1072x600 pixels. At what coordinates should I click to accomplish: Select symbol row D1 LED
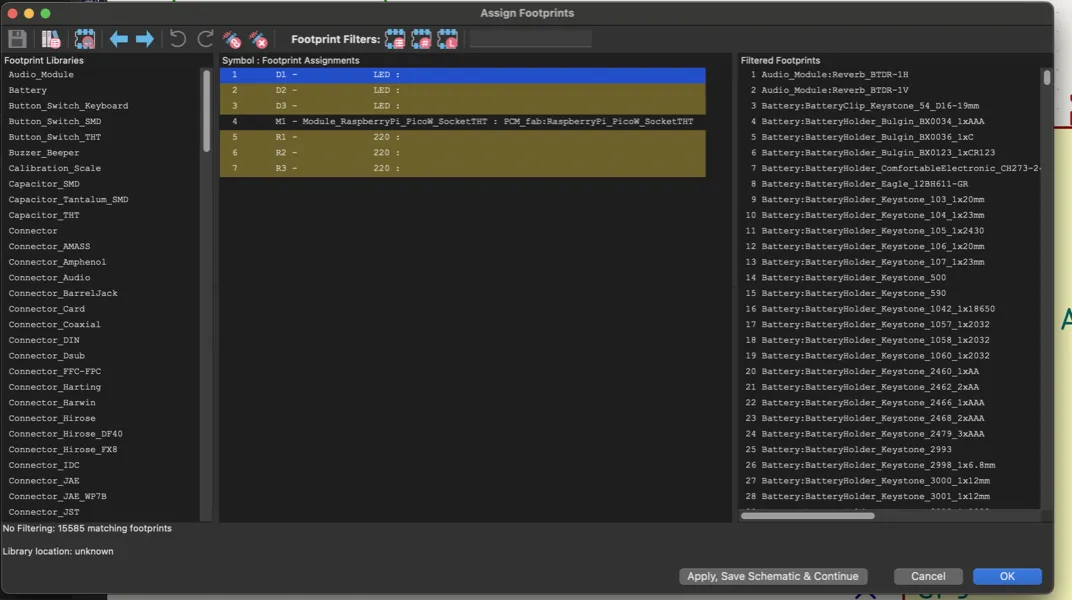tap(462, 74)
